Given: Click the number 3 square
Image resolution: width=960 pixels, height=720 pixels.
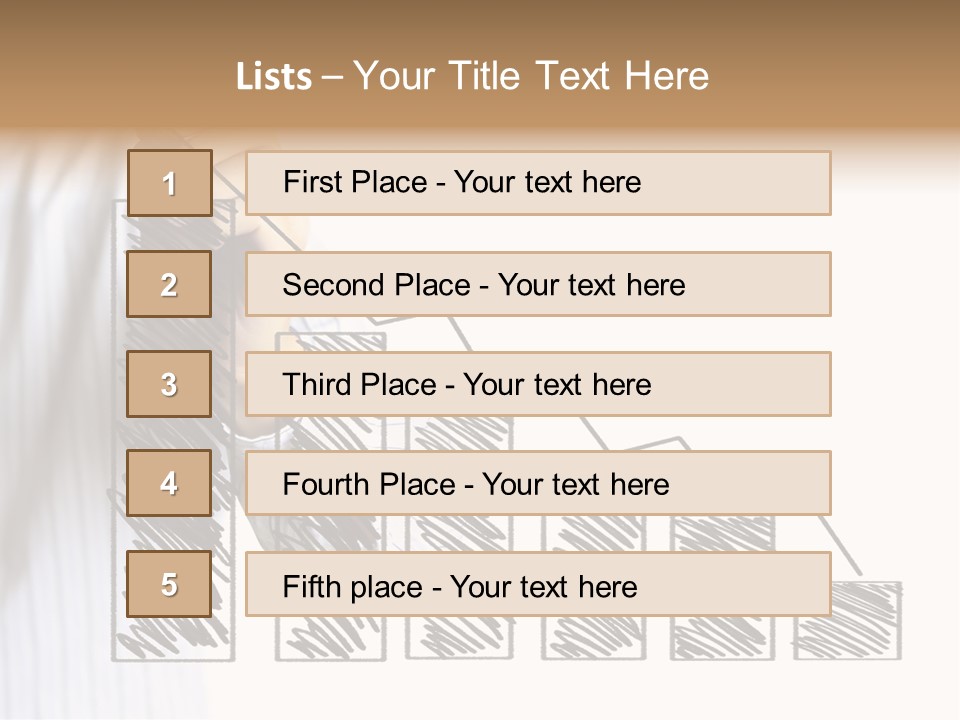Looking at the screenshot, I should coord(169,384).
